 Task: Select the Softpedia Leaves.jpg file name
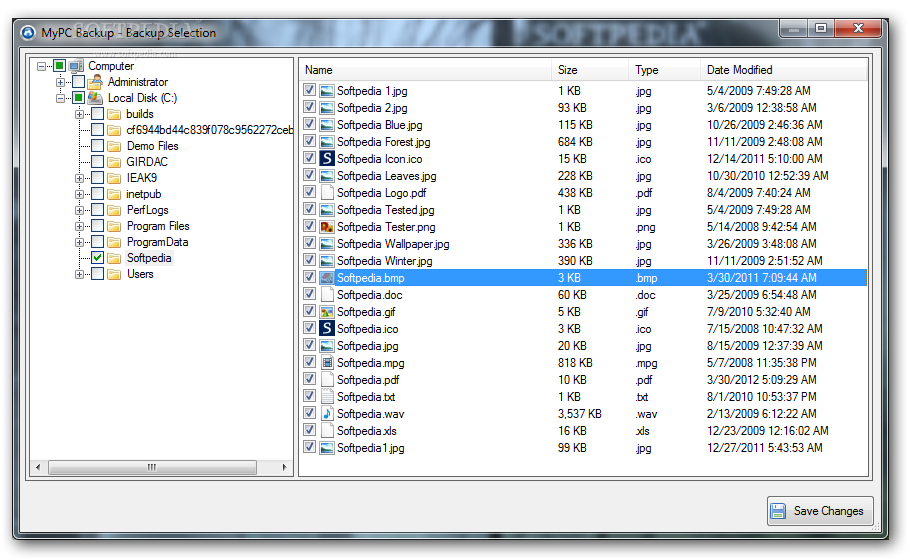click(387, 176)
